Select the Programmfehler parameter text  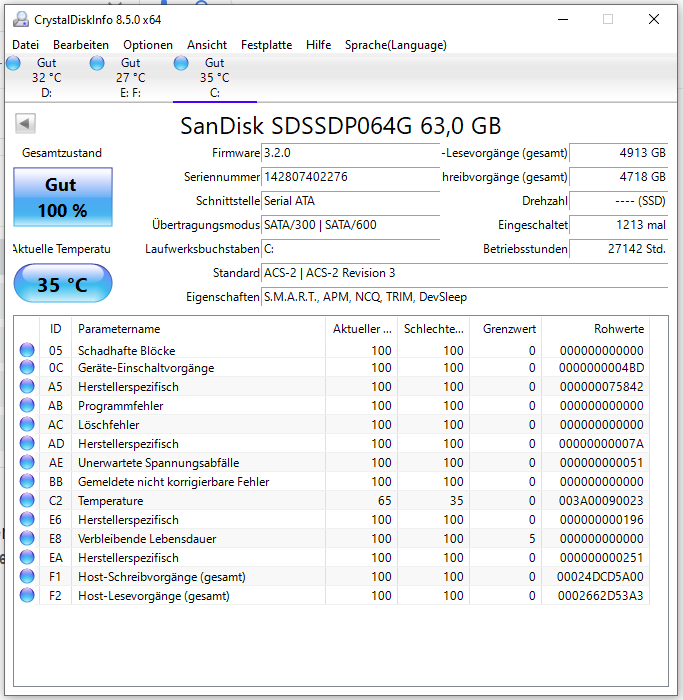pyautogui.click(x=121, y=406)
